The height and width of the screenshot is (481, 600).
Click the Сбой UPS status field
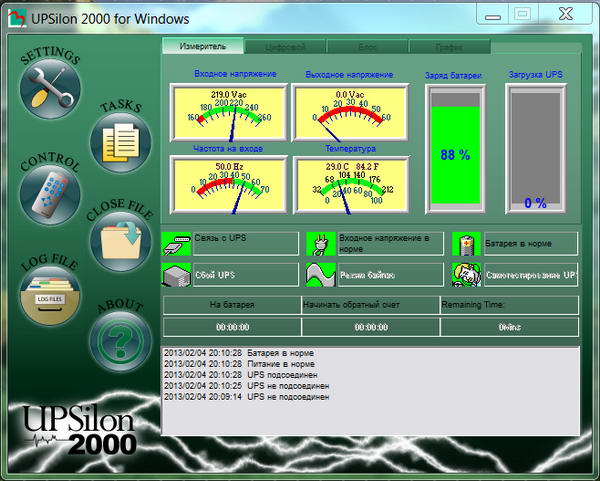pyautogui.click(x=246, y=274)
